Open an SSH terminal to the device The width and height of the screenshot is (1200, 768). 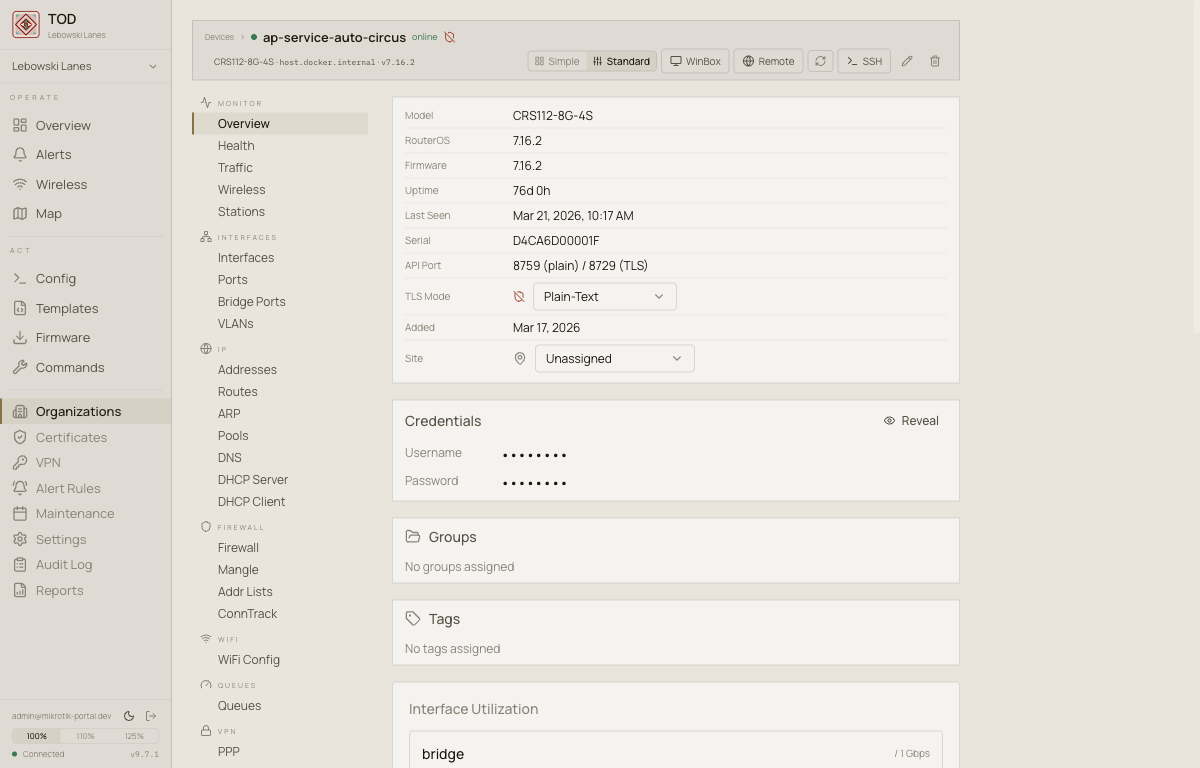[x=863, y=61]
